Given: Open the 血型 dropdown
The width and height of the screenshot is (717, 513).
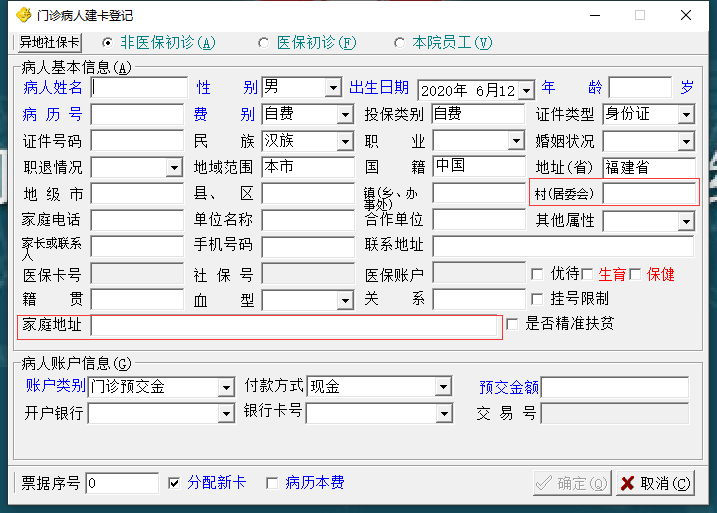Looking at the screenshot, I should 346,300.
